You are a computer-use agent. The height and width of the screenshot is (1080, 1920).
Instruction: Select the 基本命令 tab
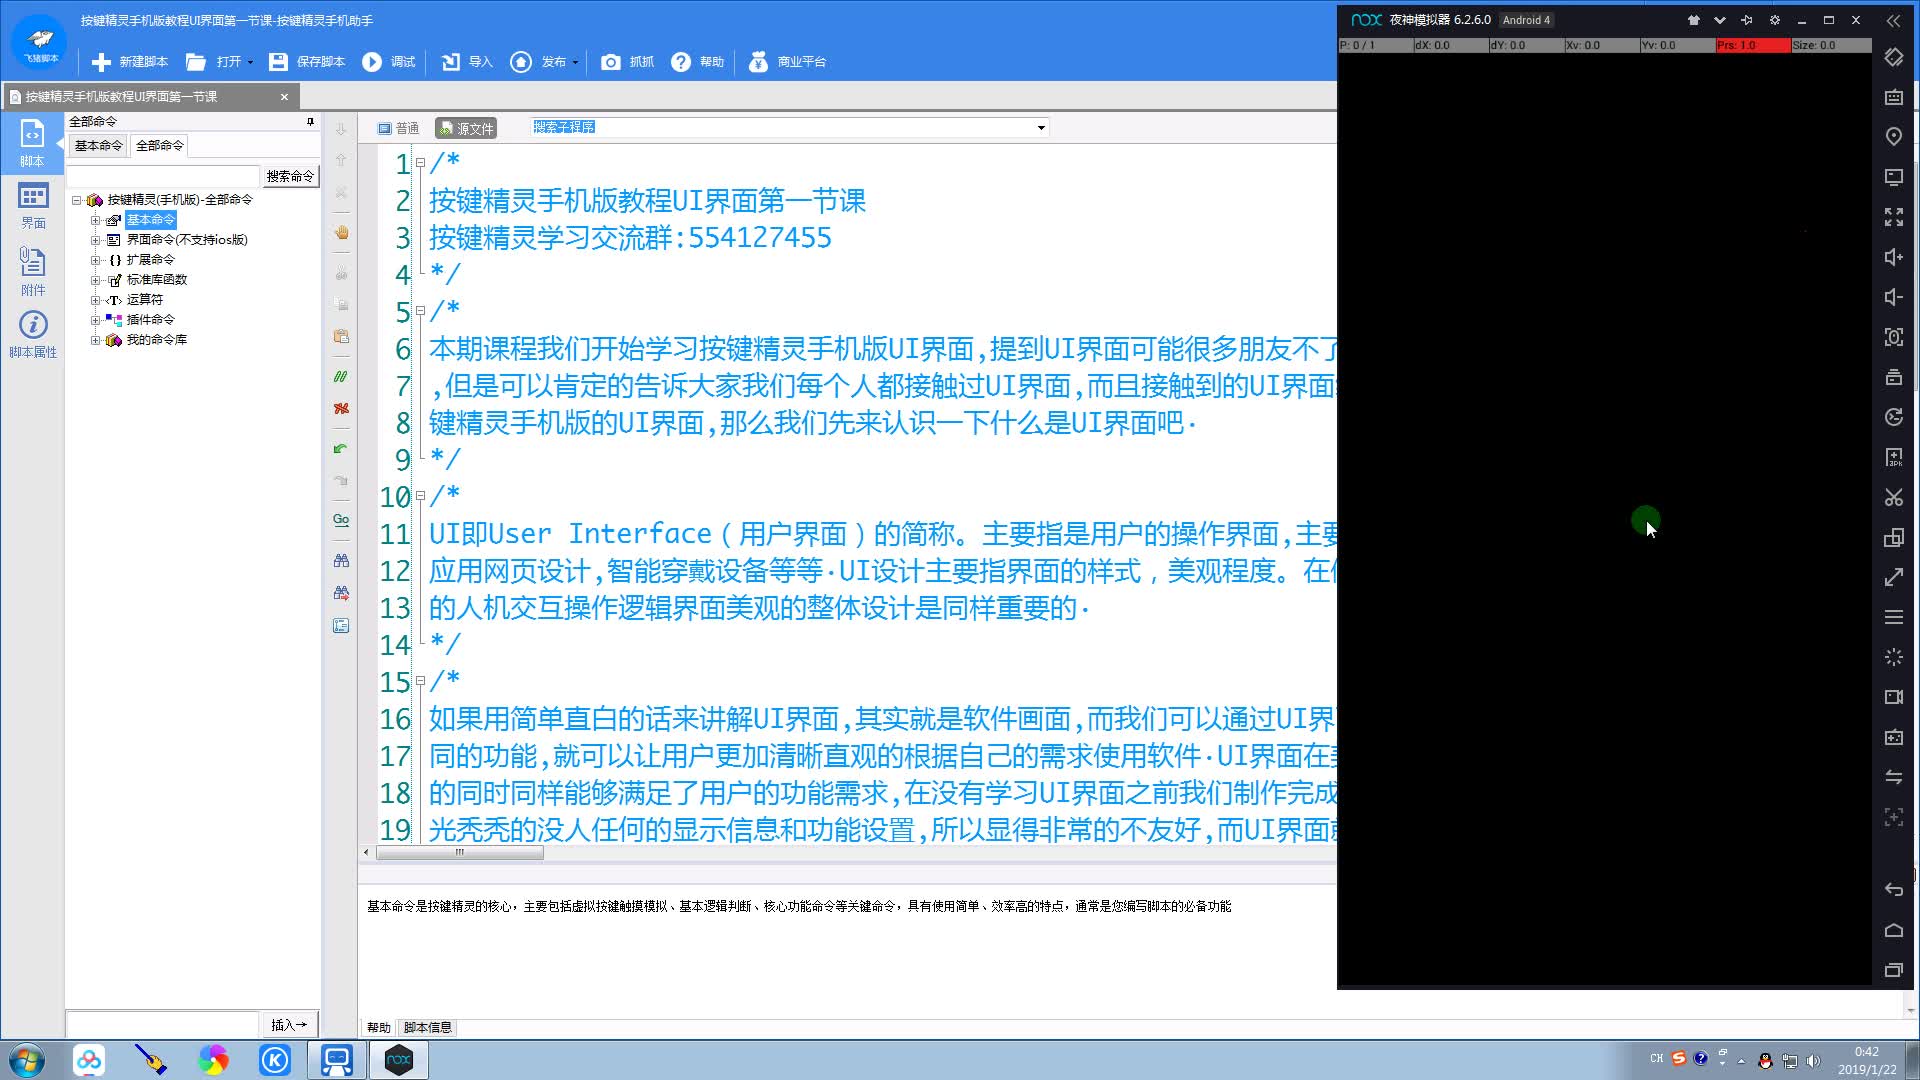click(x=98, y=146)
